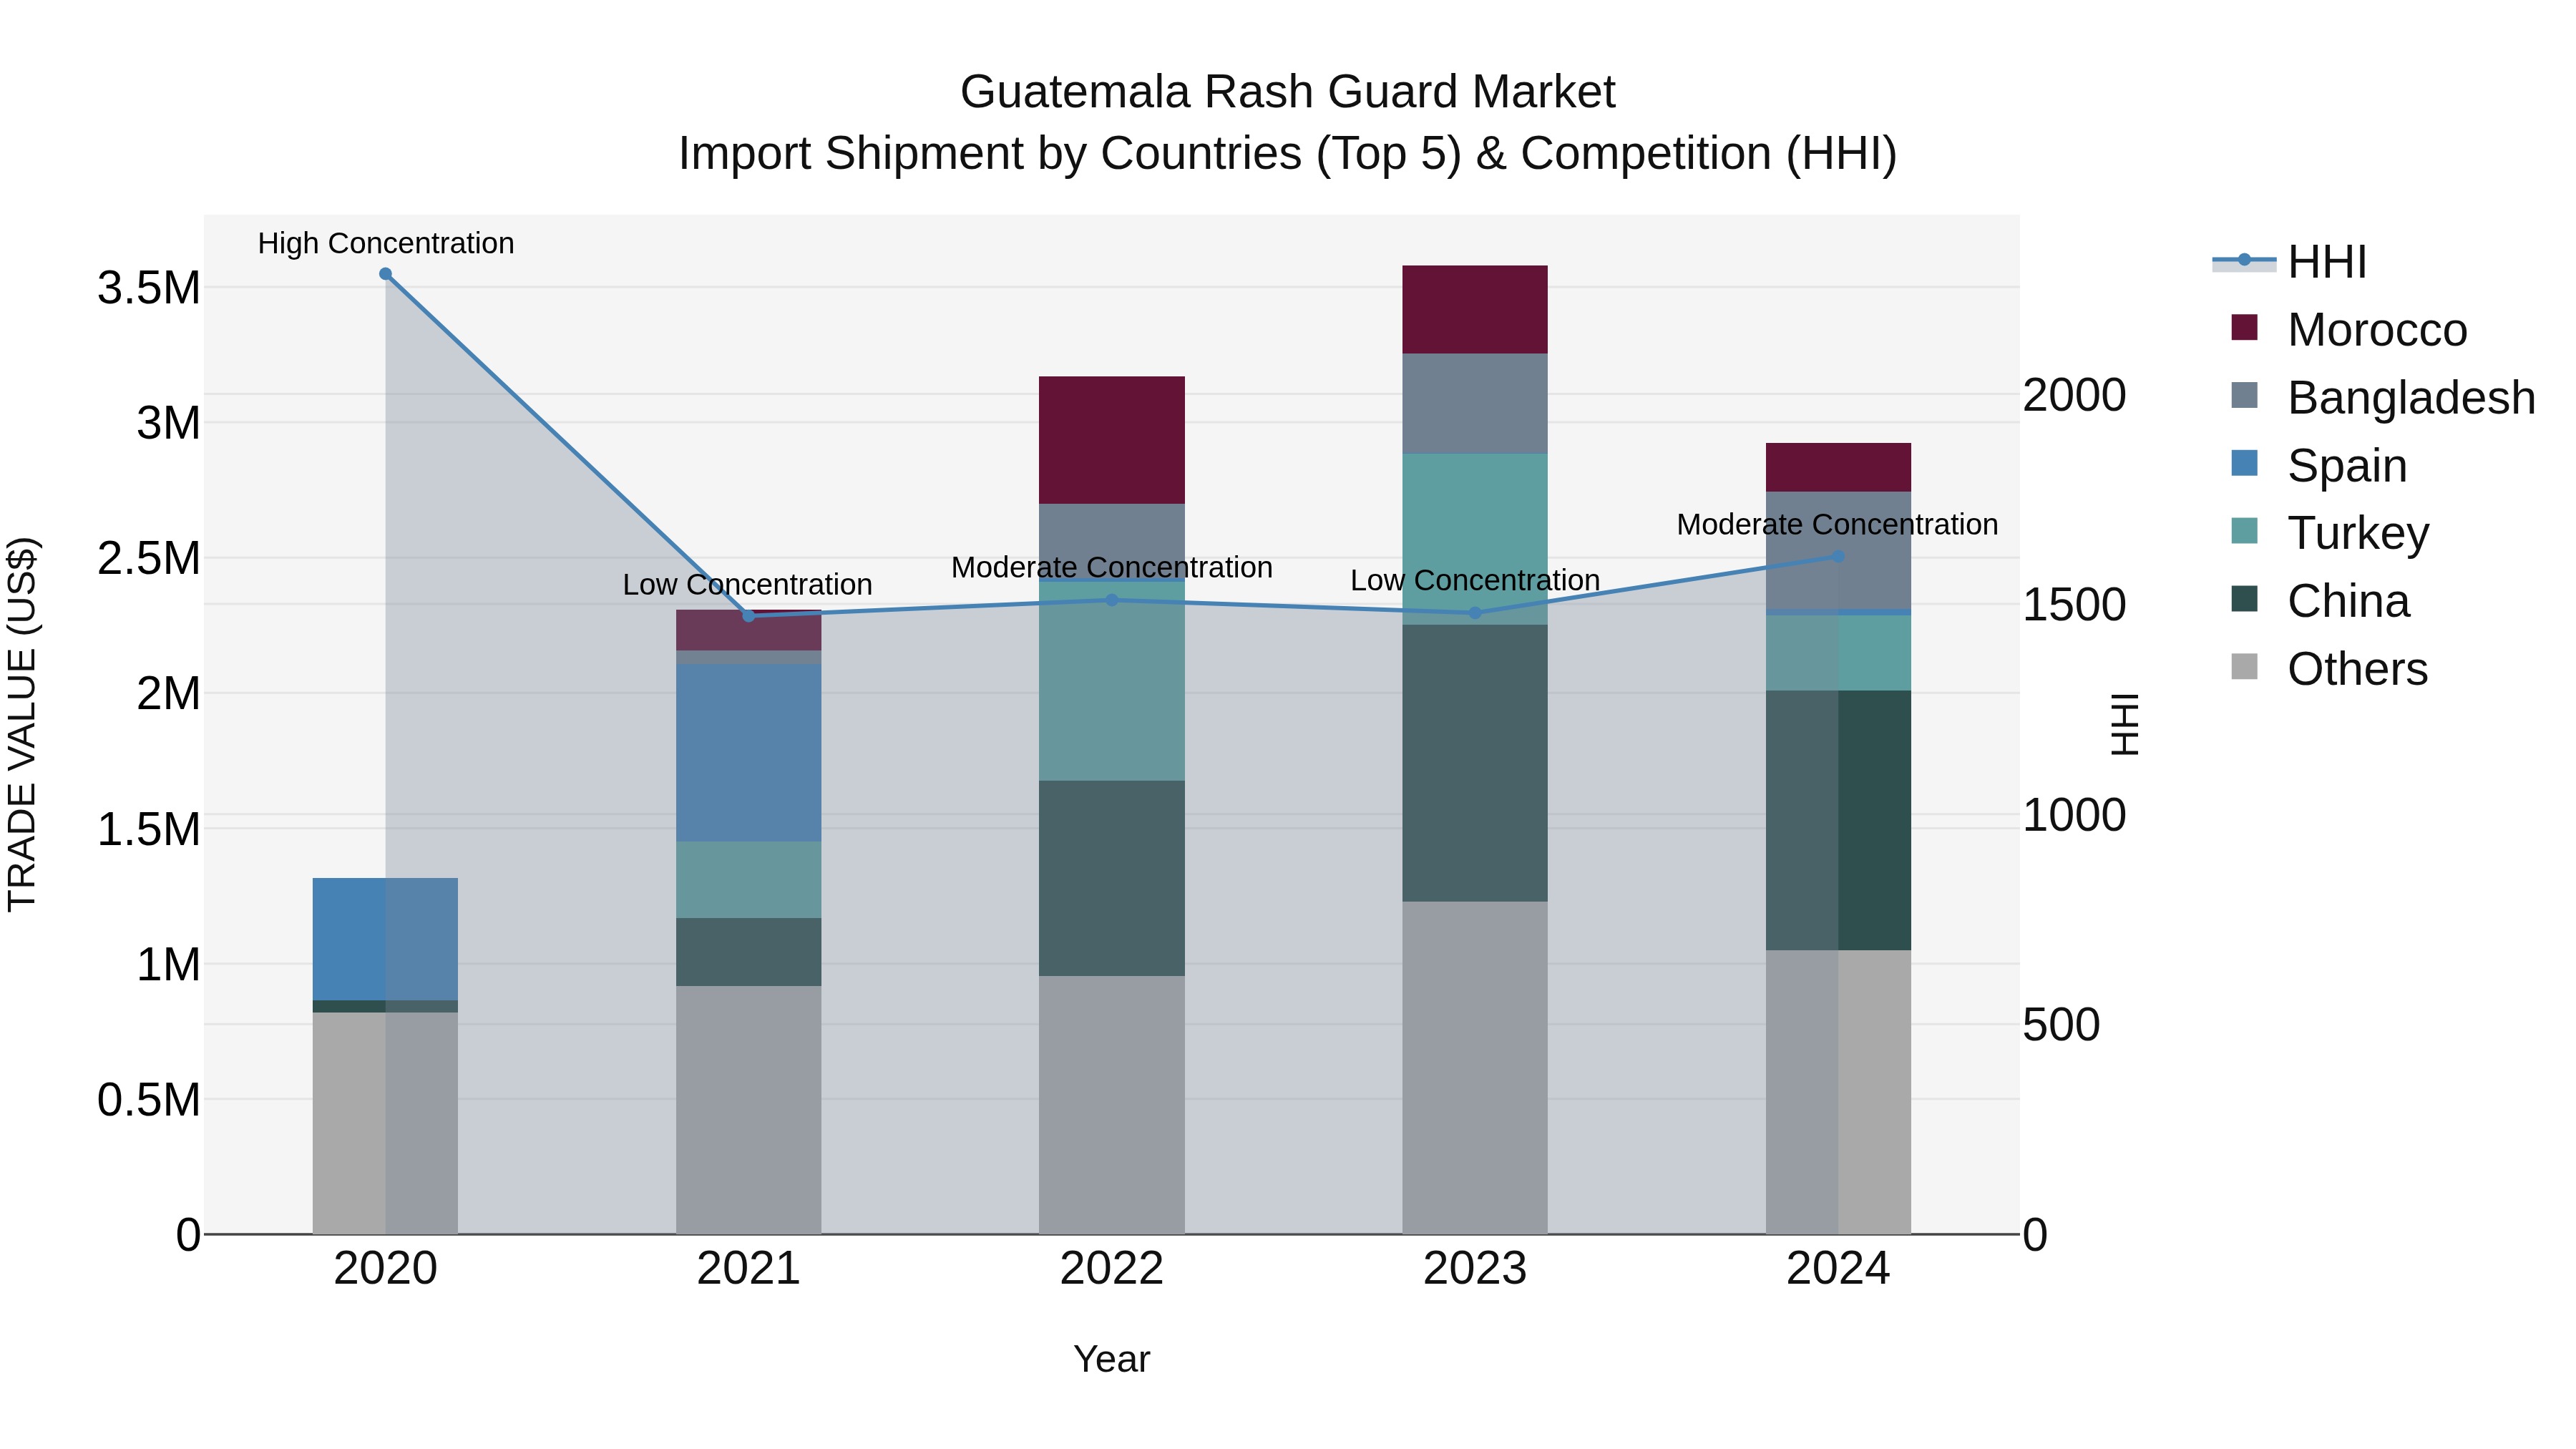Click the Moderate Concentration label above 2022
This screenshot has width=2576, height=1449.
click(1112, 568)
